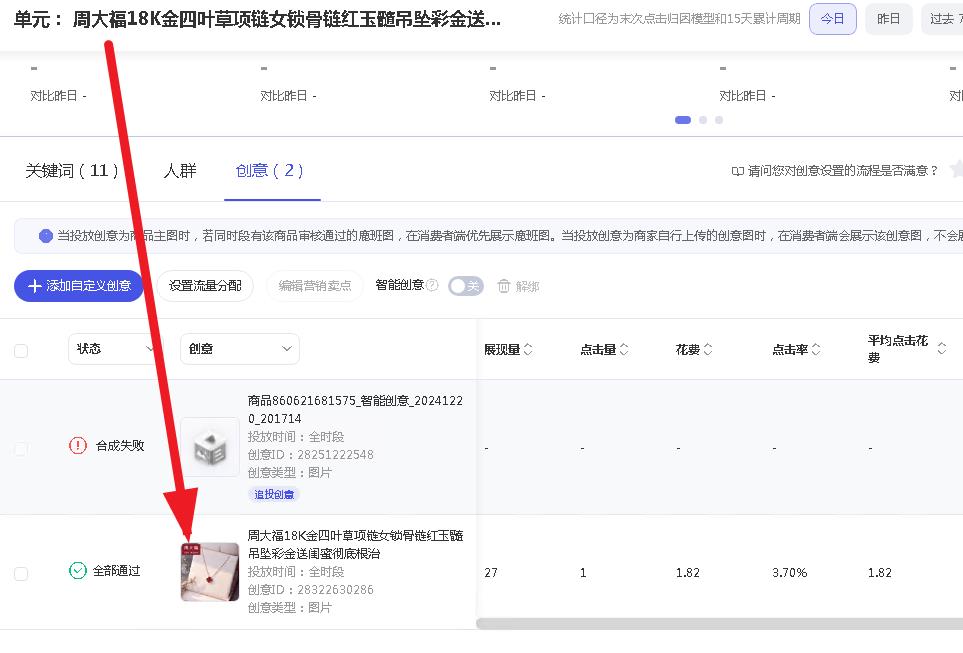Viewport: 963px width, 653px height.
Task: Click the 编辑营销卖点 button
Action: point(315,286)
